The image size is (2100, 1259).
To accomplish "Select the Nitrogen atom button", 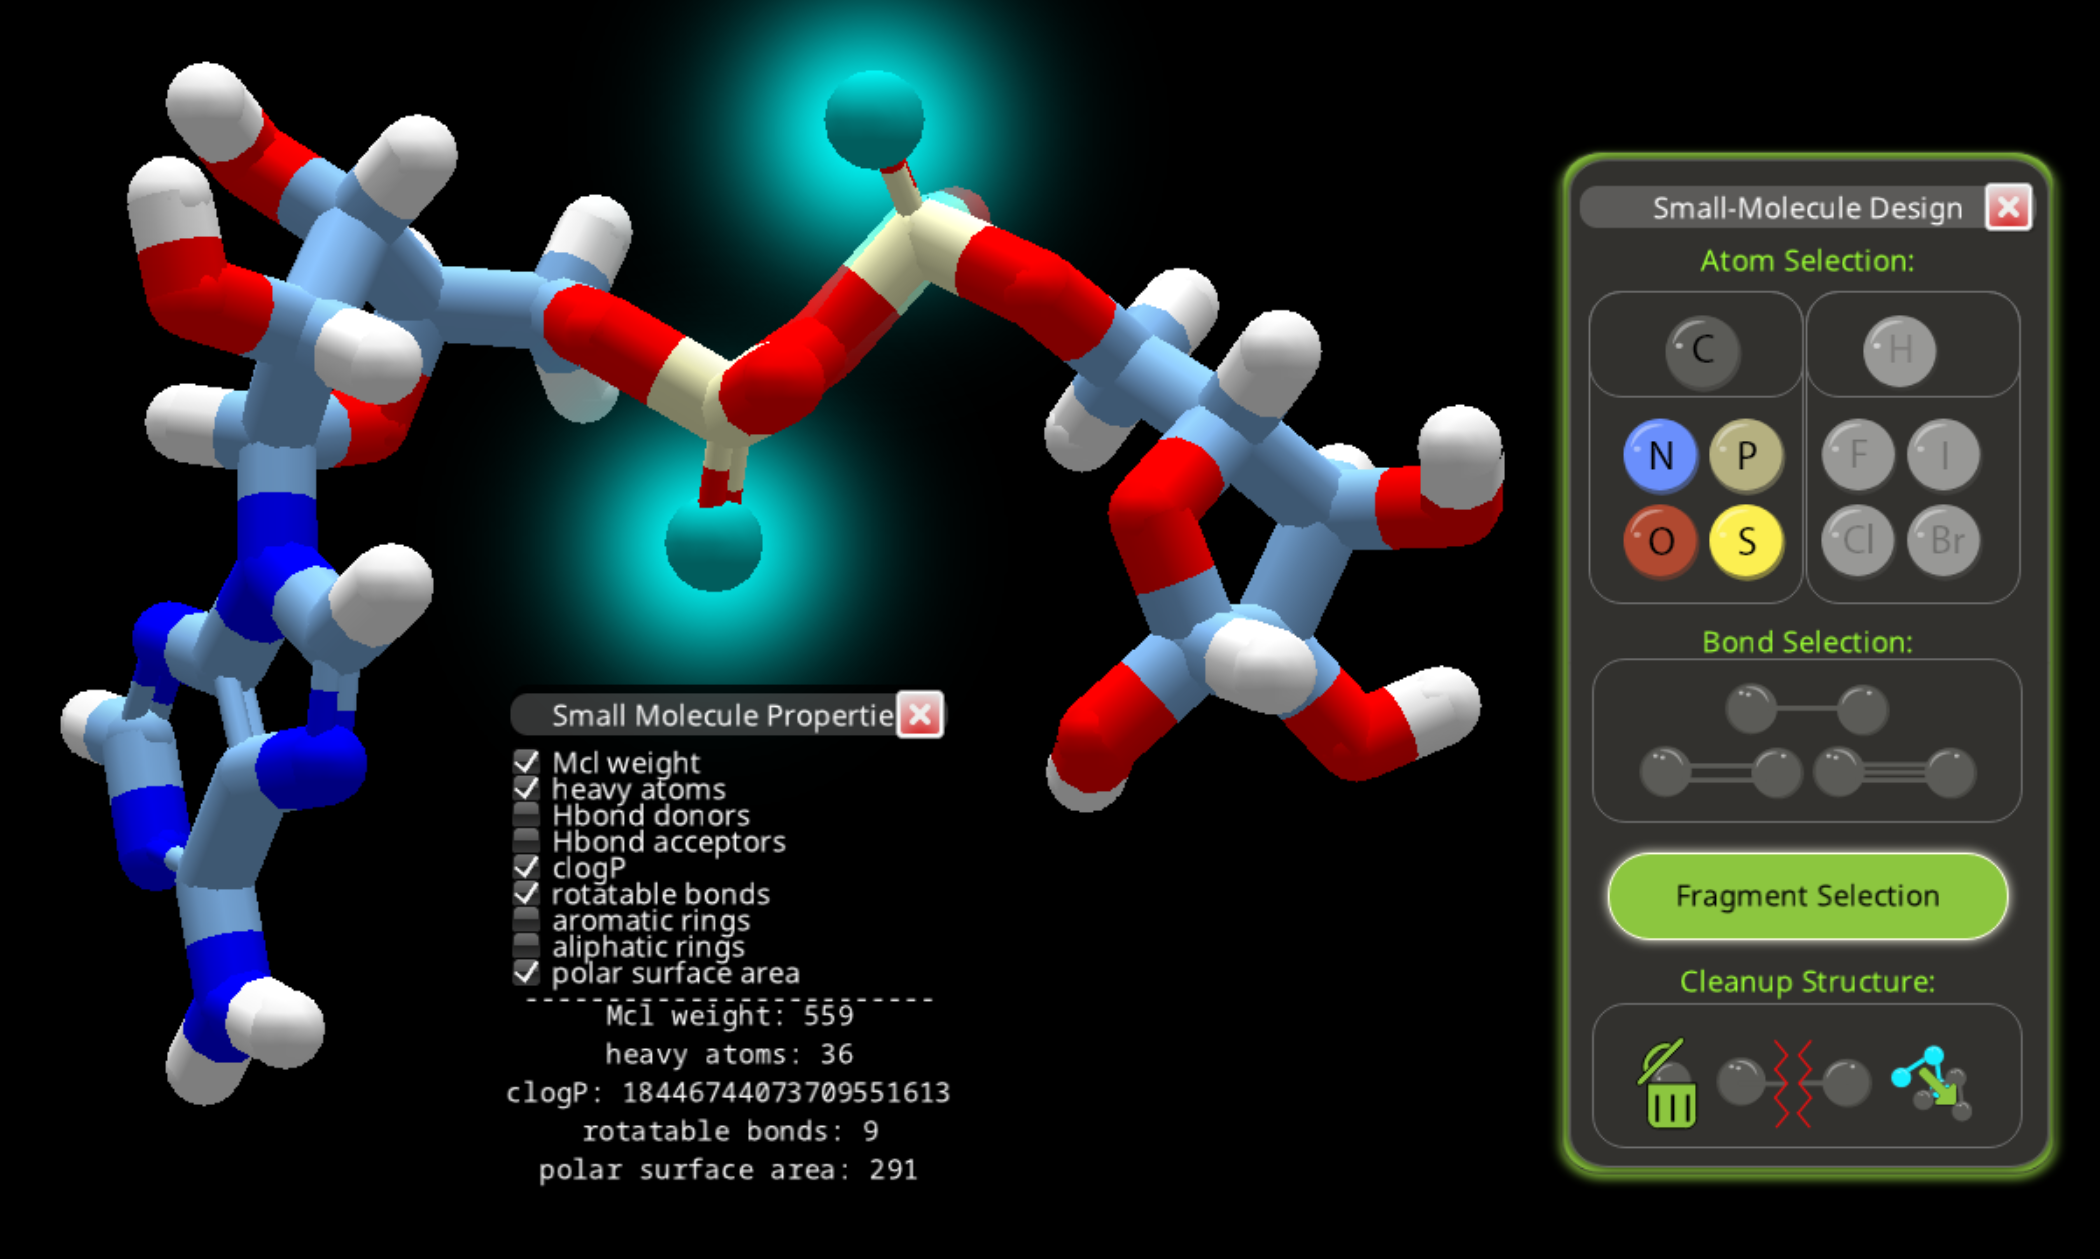I will 1660,455.
